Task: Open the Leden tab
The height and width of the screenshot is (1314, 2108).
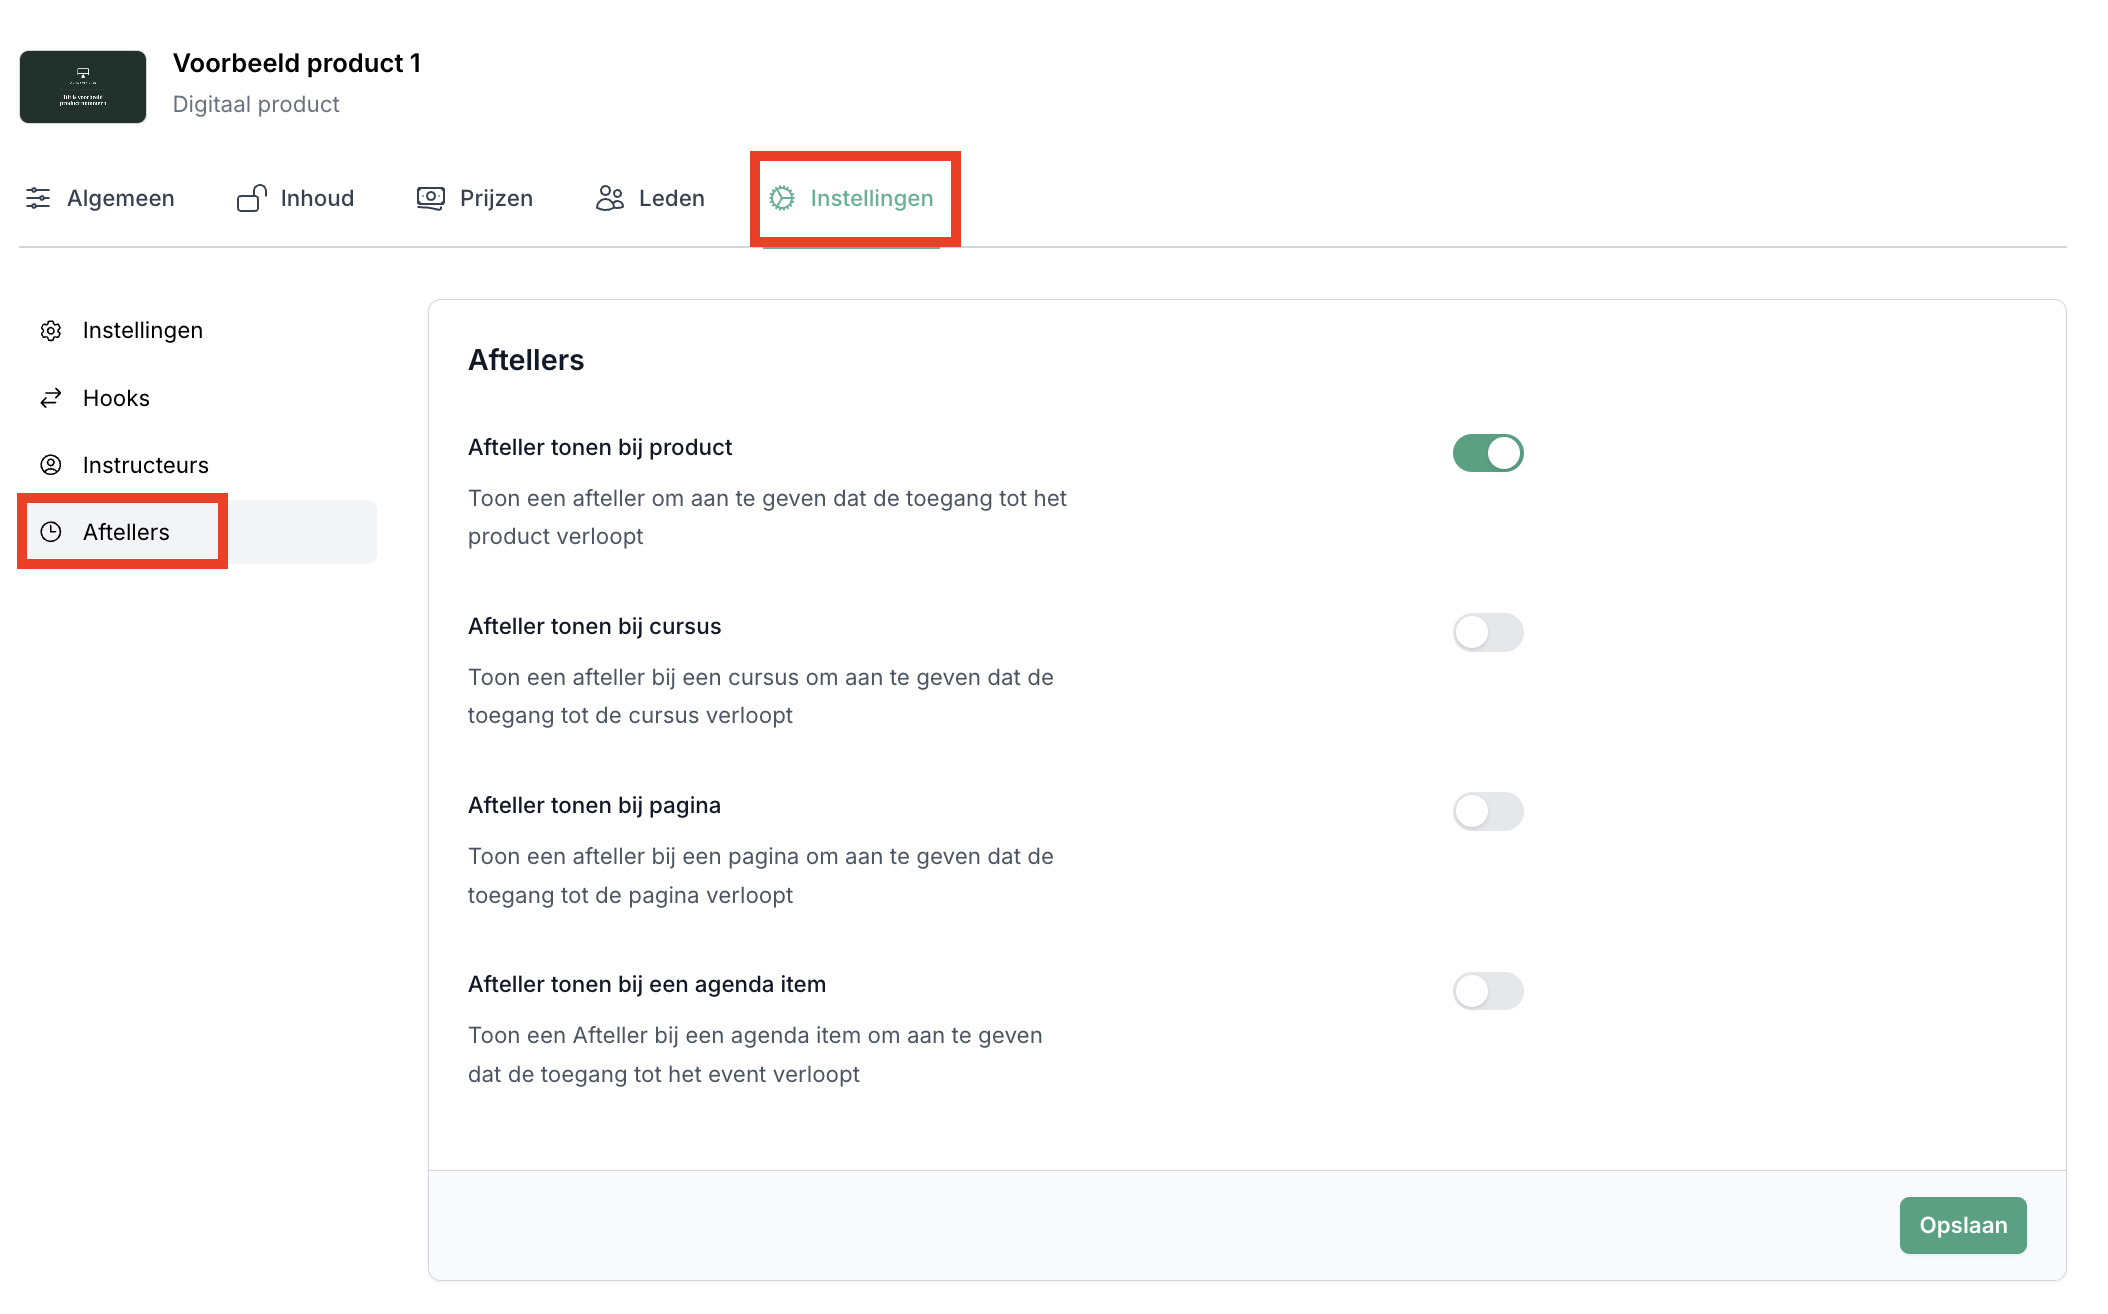Action: (671, 198)
